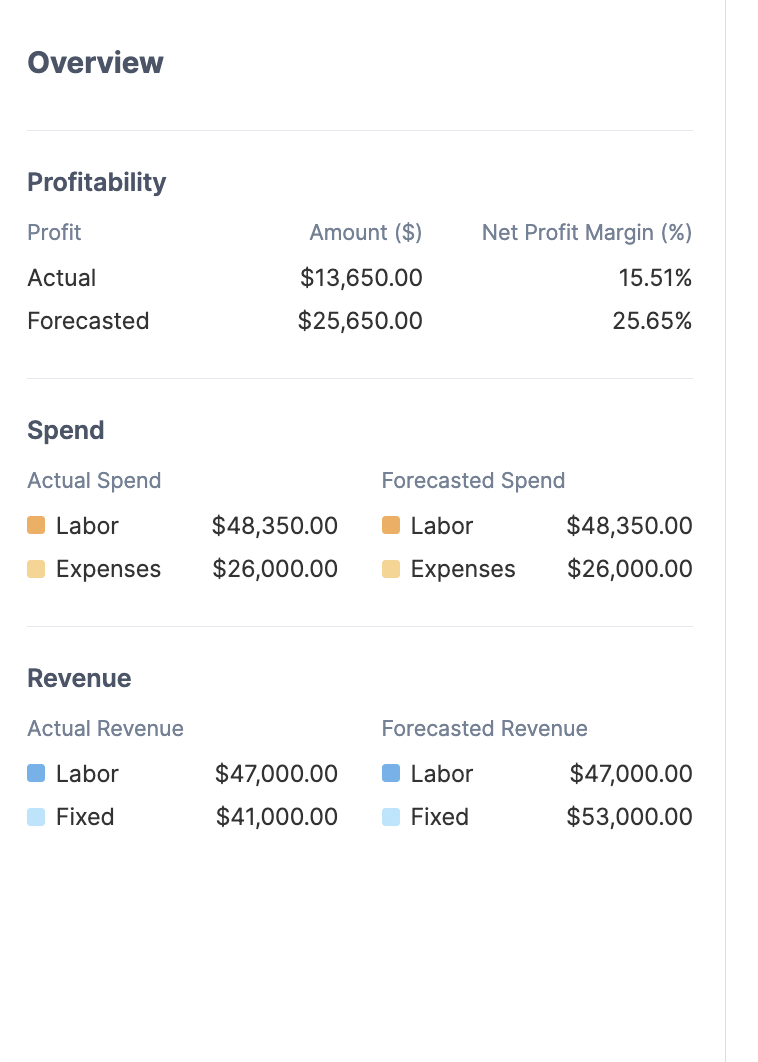Click the orange Labor swatch under Actual Spend
The width and height of the screenshot is (758, 1062).
click(36, 525)
